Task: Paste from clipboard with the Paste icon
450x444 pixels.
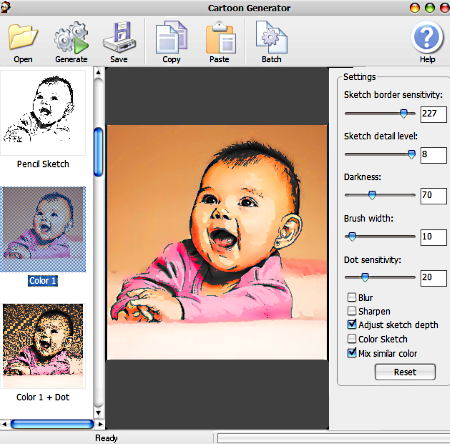Action: (x=220, y=37)
